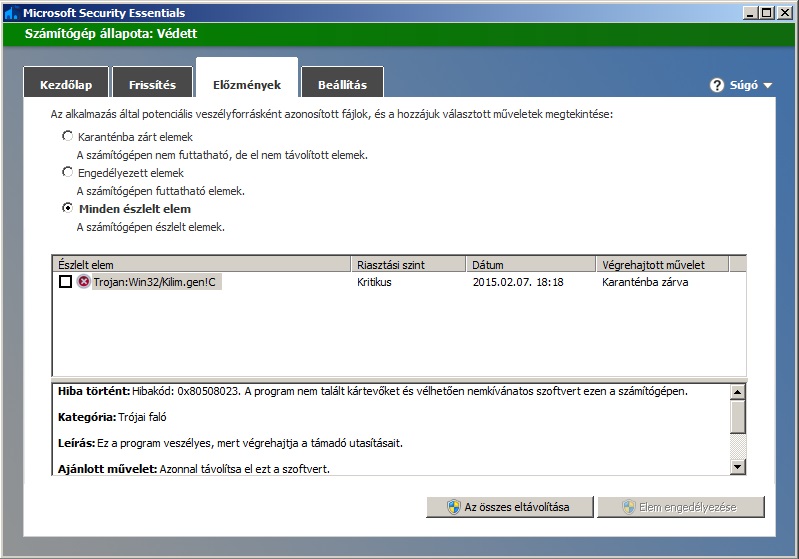Sort by the Riasztási szint column header
799x559 pixels.
point(408,265)
